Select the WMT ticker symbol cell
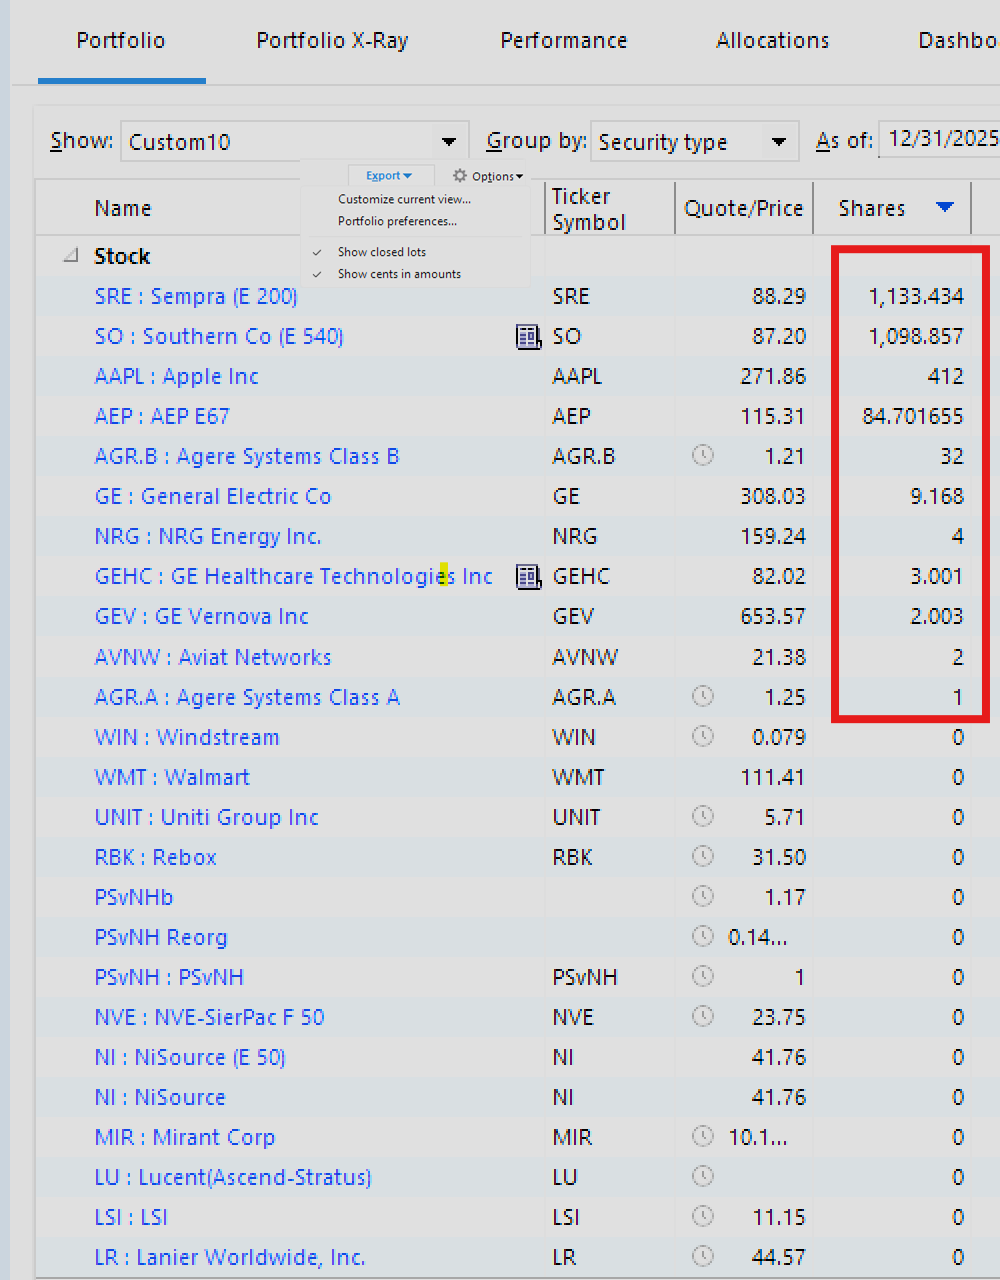Viewport: 1000px width, 1280px height. (x=579, y=777)
